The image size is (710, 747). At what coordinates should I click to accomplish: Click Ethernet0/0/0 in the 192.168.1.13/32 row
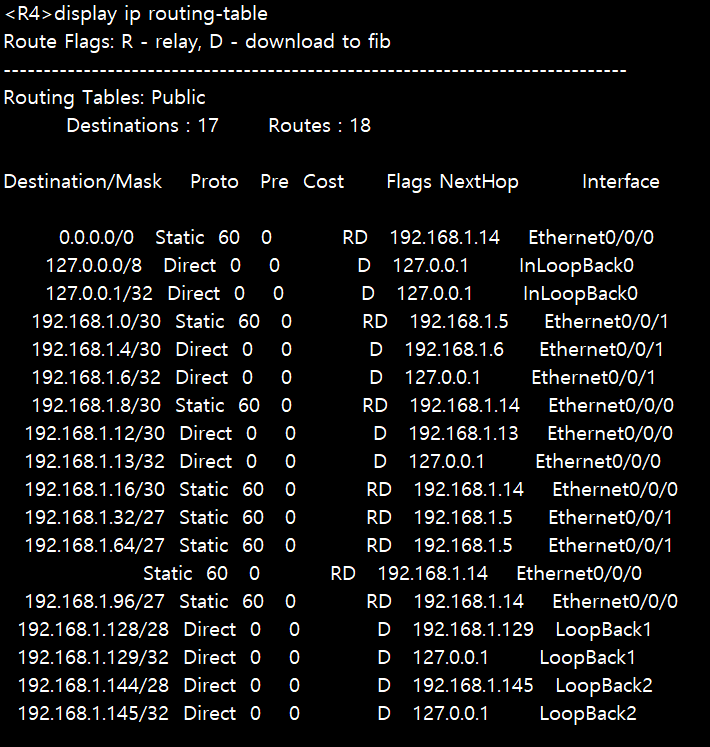pyautogui.click(x=598, y=462)
